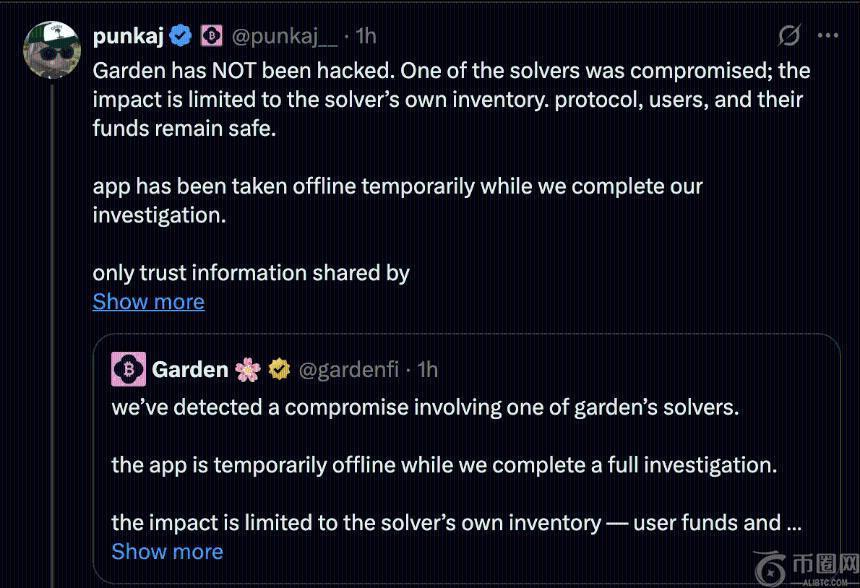Click the pink affiliation badge next to punkaj
The image size is (860, 588).
pos(210,36)
